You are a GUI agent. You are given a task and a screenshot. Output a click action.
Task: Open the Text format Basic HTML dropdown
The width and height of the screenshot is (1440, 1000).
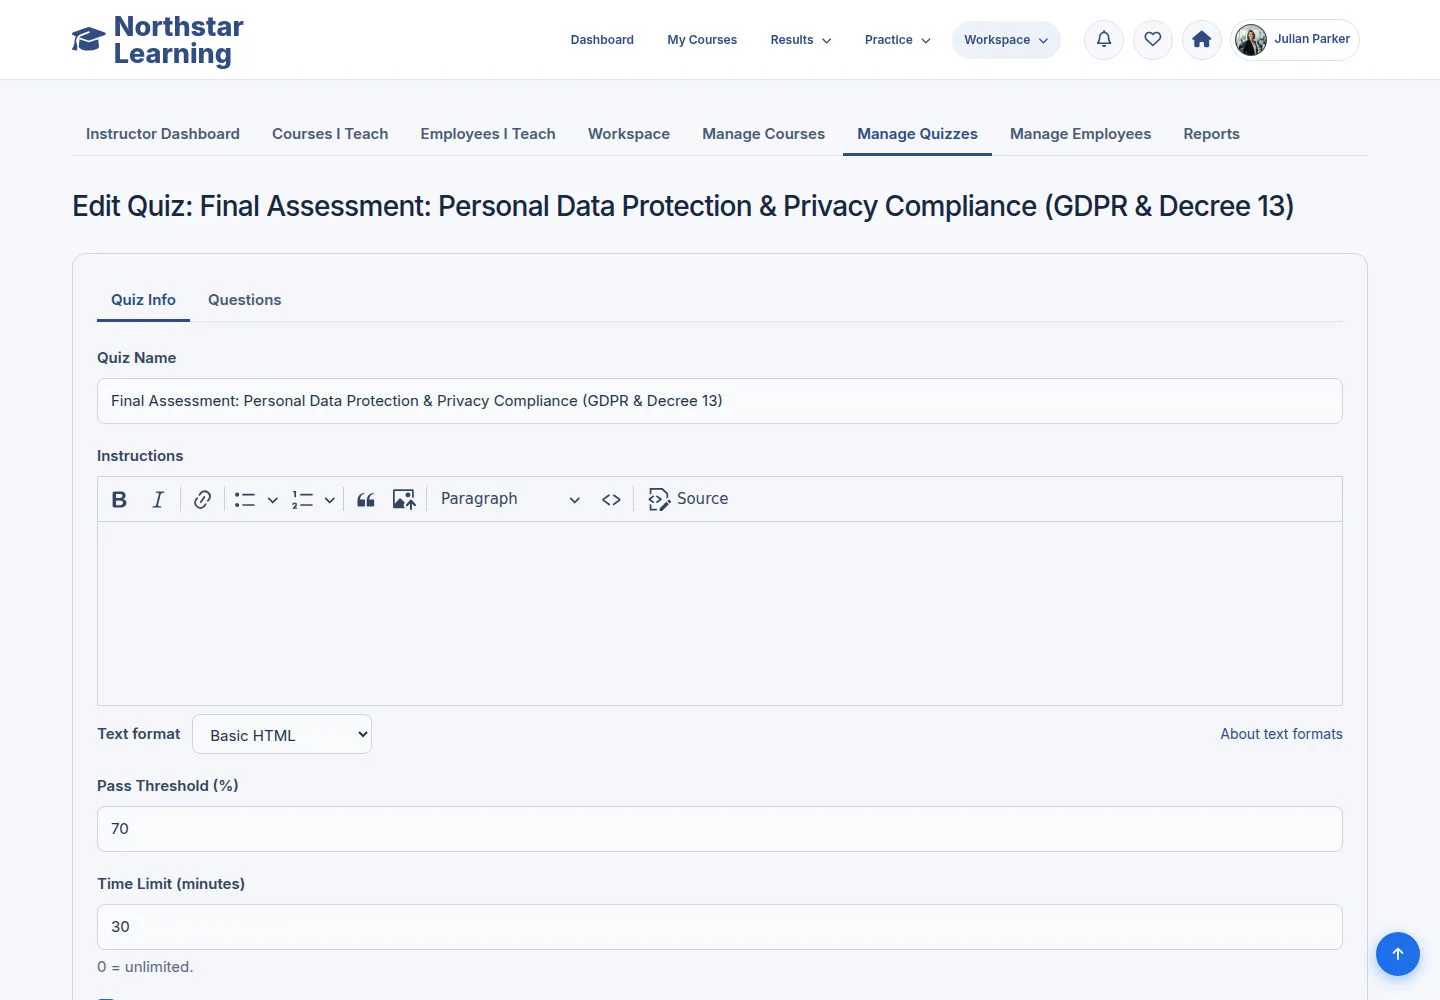click(x=282, y=734)
